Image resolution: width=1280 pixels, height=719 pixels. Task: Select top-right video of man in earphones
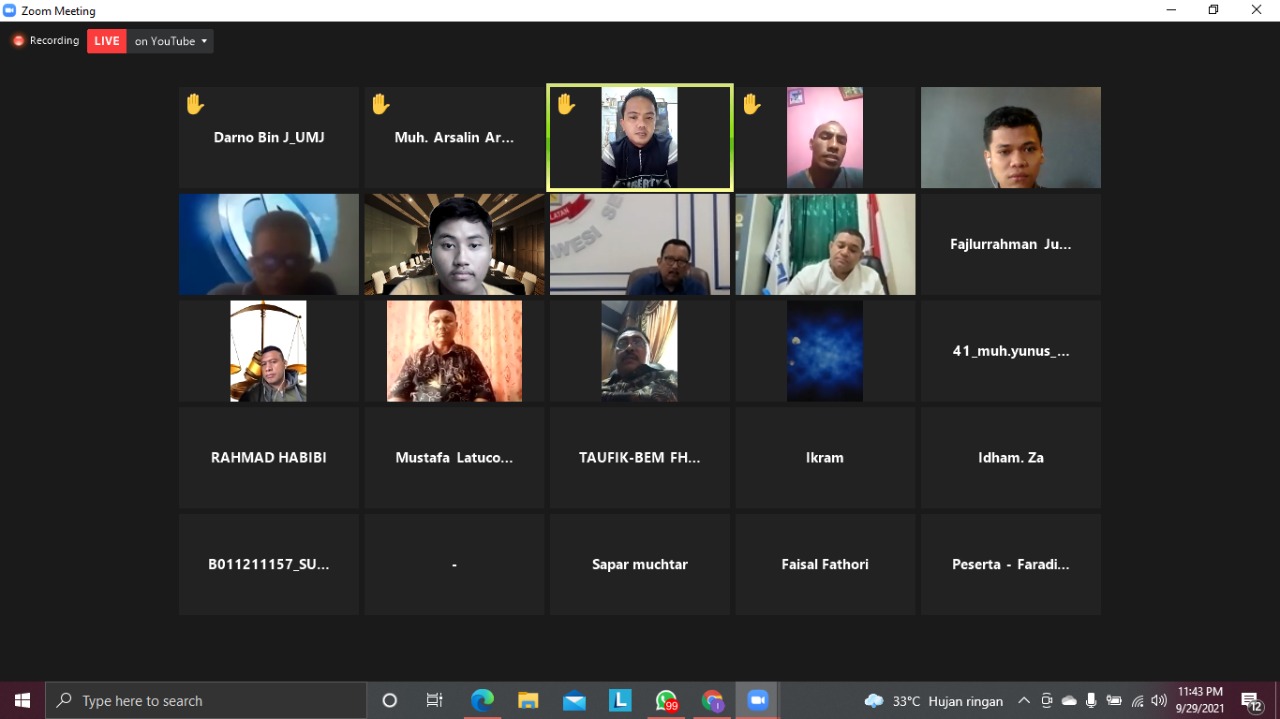click(1011, 137)
